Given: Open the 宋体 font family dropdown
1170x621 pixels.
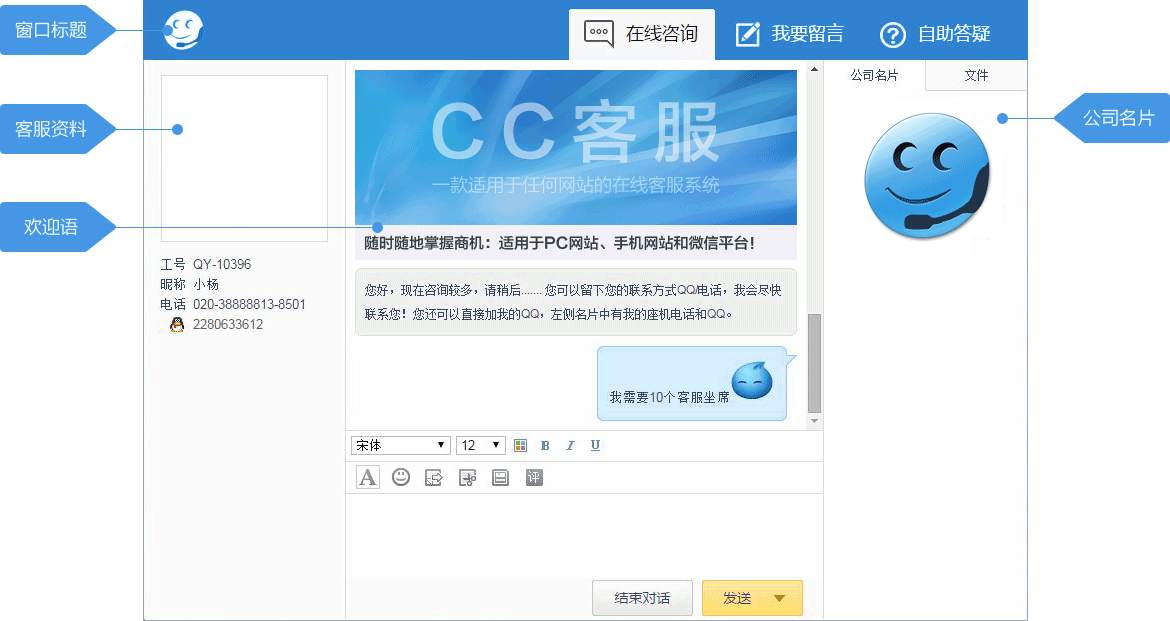Looking at the screenshot, I should coord(400,446).
